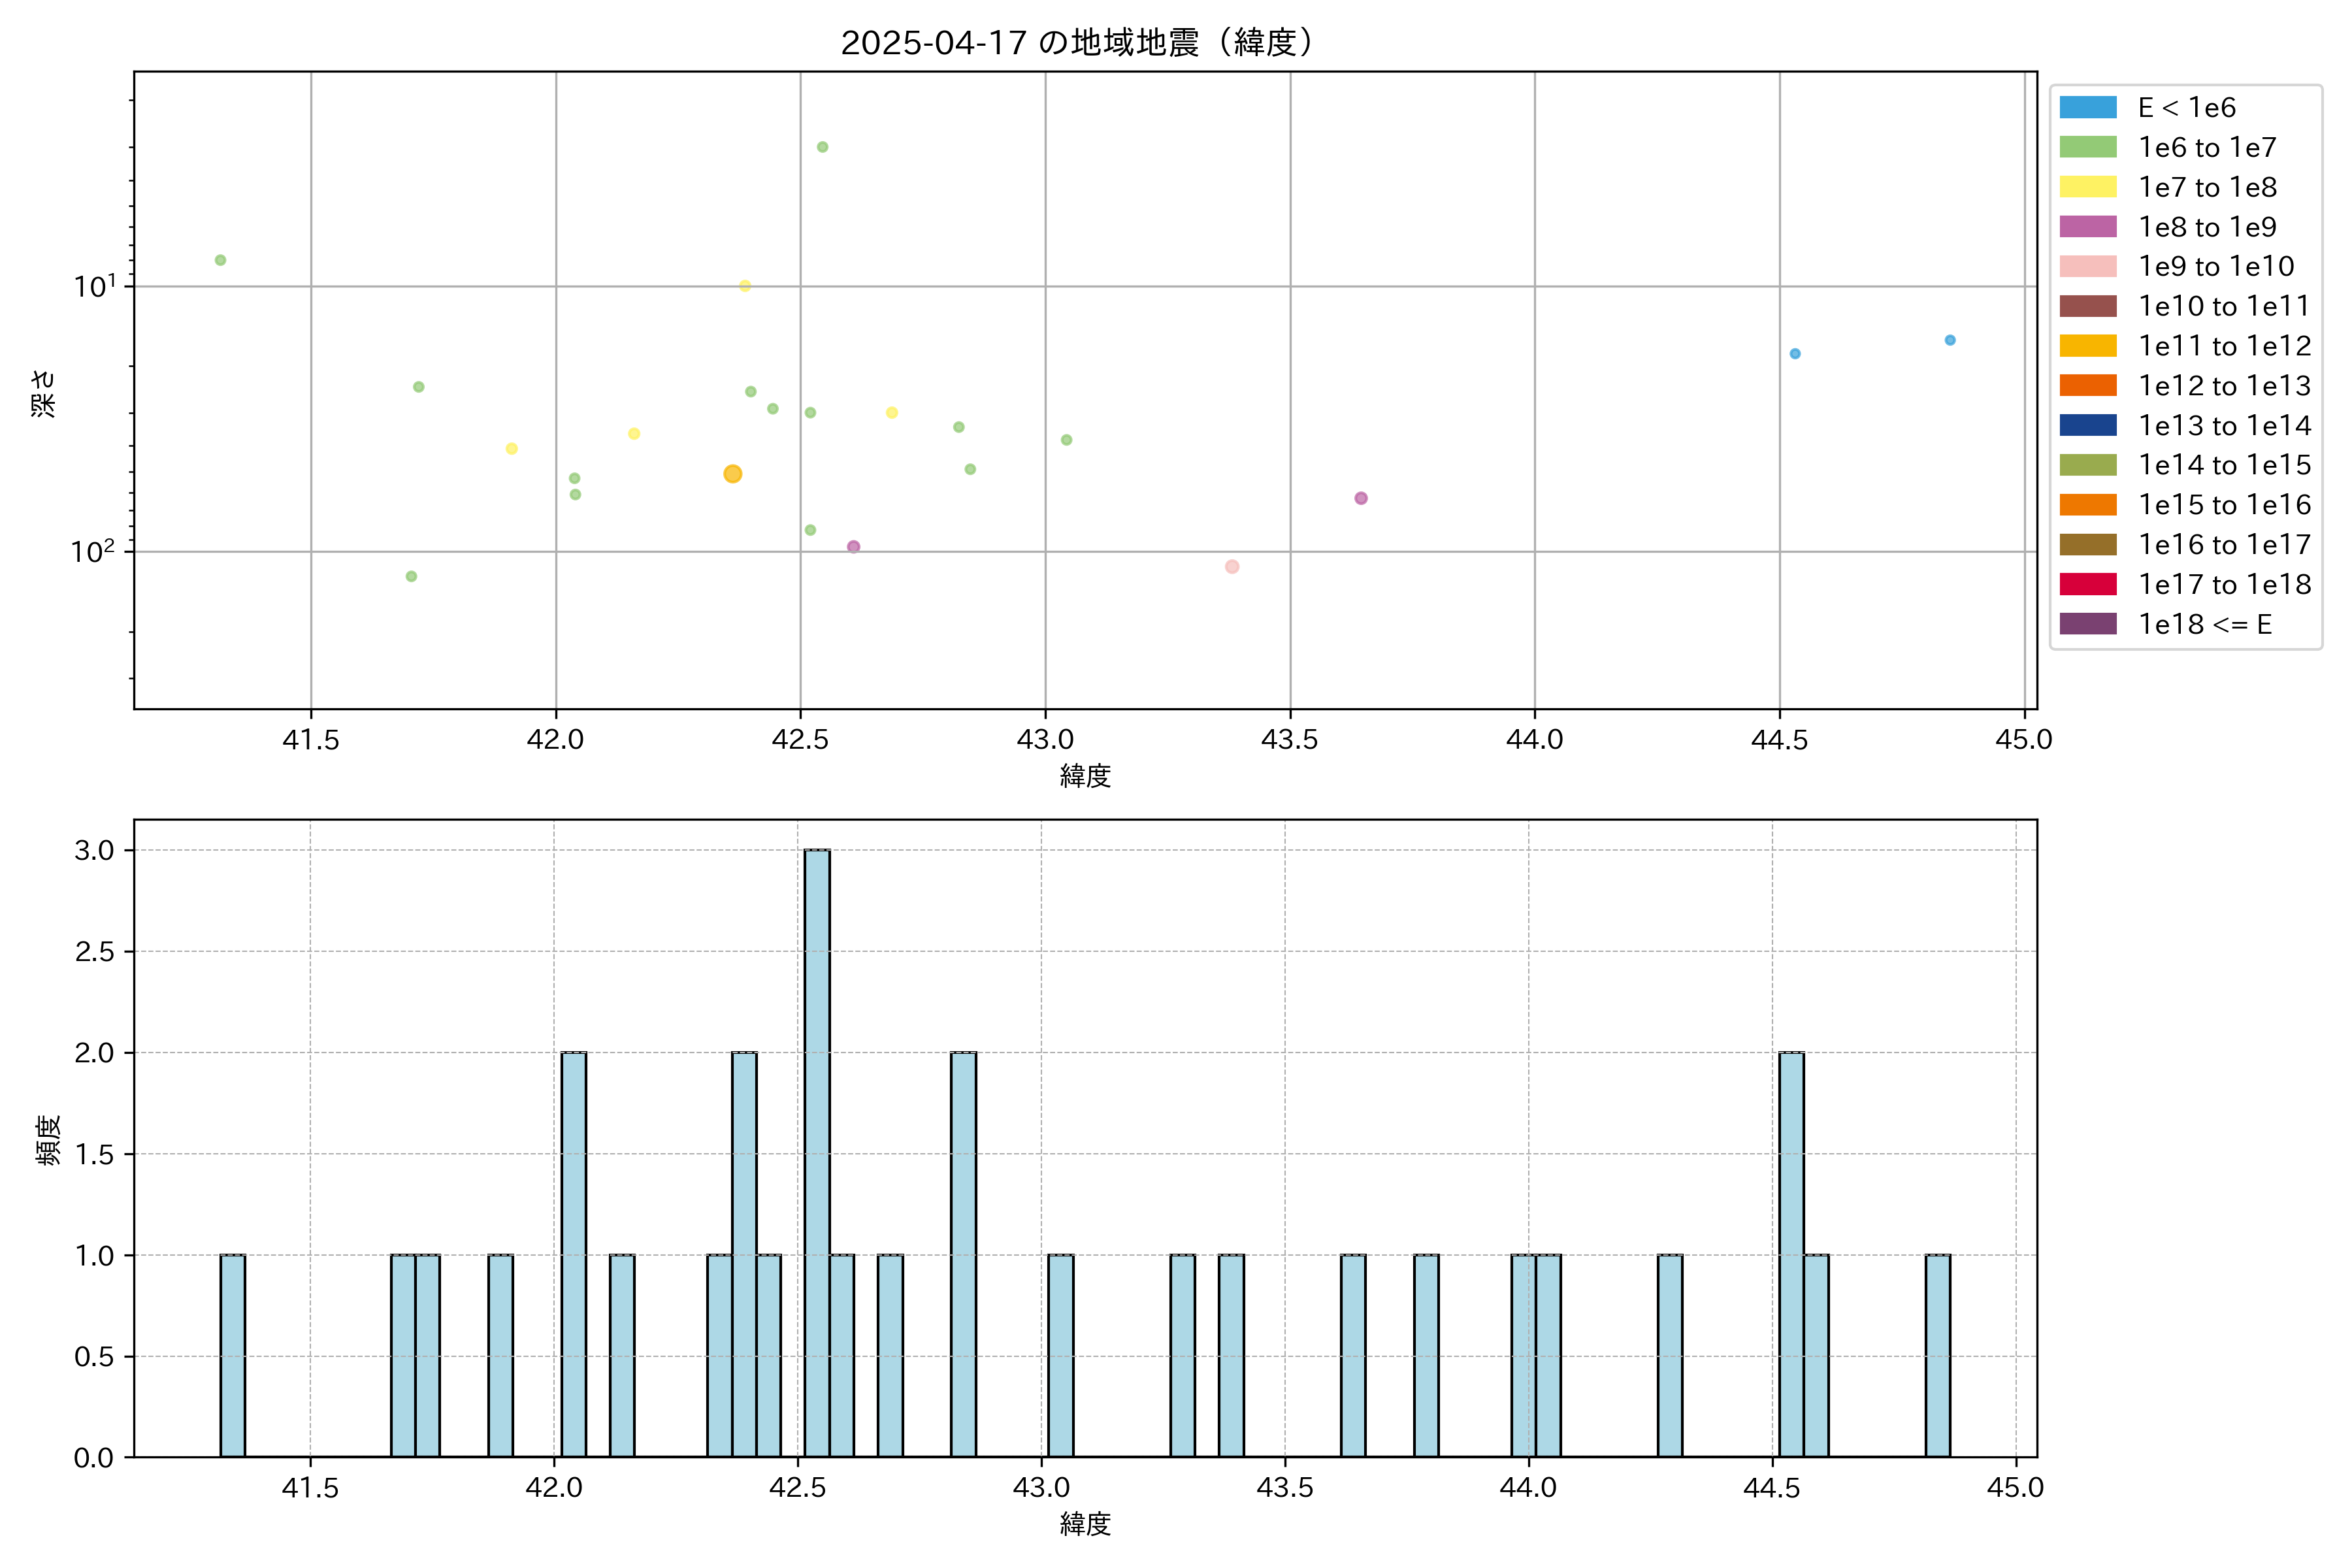Click the 1e11 to 1e12 legend label
This screenshot has width=2352, height=1568.
coord(2224,346)
